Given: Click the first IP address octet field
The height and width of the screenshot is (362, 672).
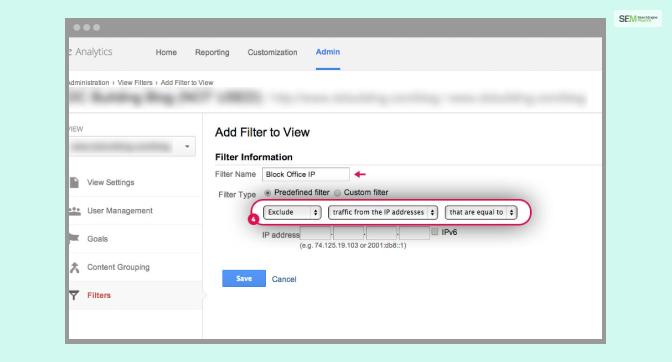Looking at the screenshot, I should [x=315, y=233].
